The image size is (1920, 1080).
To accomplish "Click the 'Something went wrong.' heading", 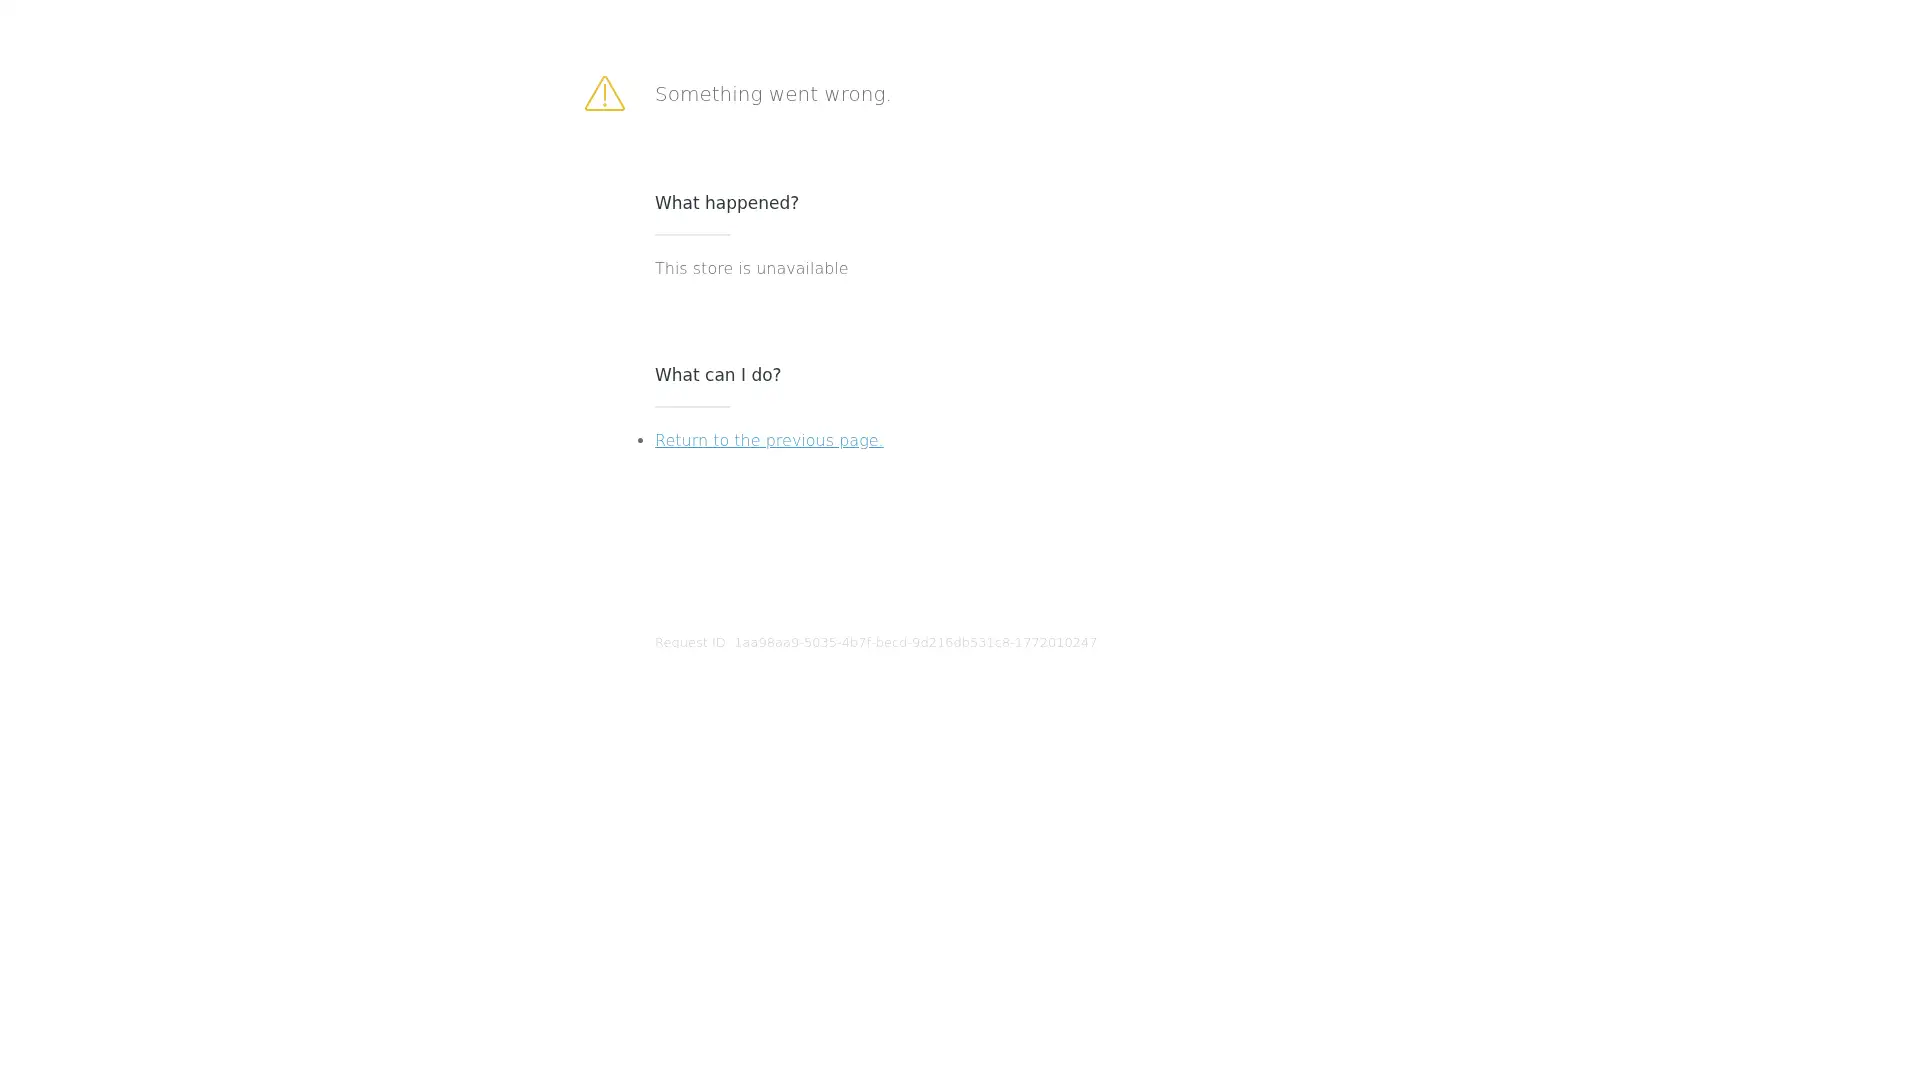I will (x=772, y=94).
